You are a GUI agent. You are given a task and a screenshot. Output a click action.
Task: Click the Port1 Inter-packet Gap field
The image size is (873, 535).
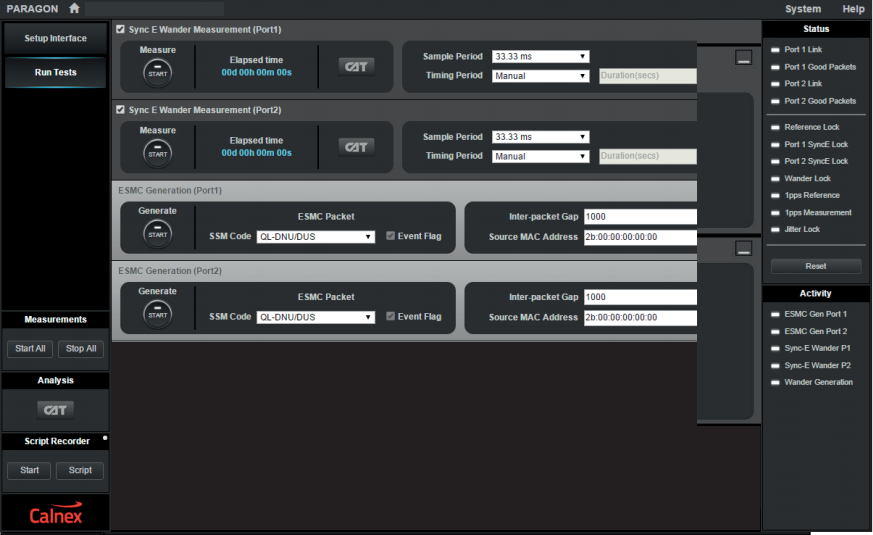pos(640,217)
